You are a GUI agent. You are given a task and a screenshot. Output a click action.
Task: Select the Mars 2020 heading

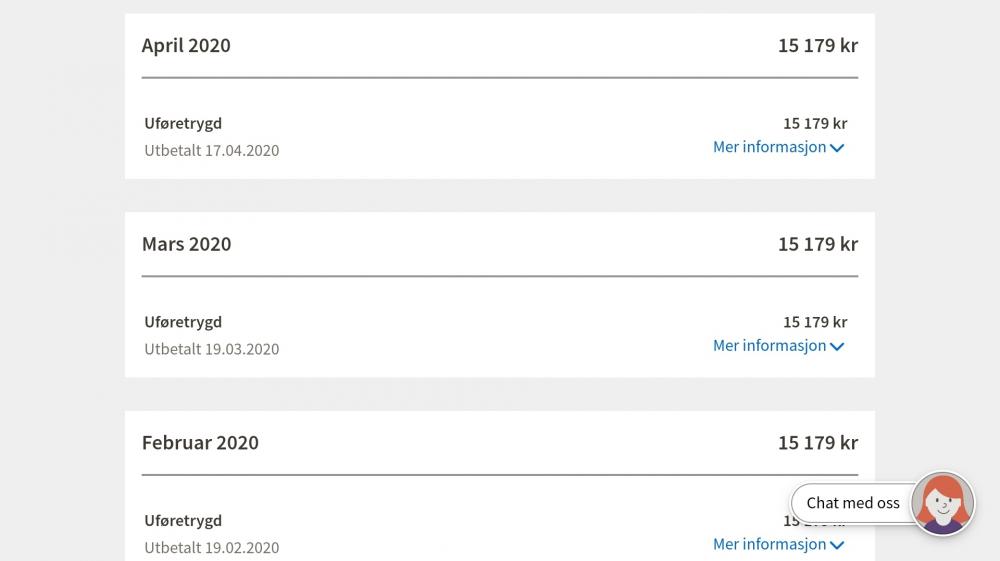click(186, 244)
